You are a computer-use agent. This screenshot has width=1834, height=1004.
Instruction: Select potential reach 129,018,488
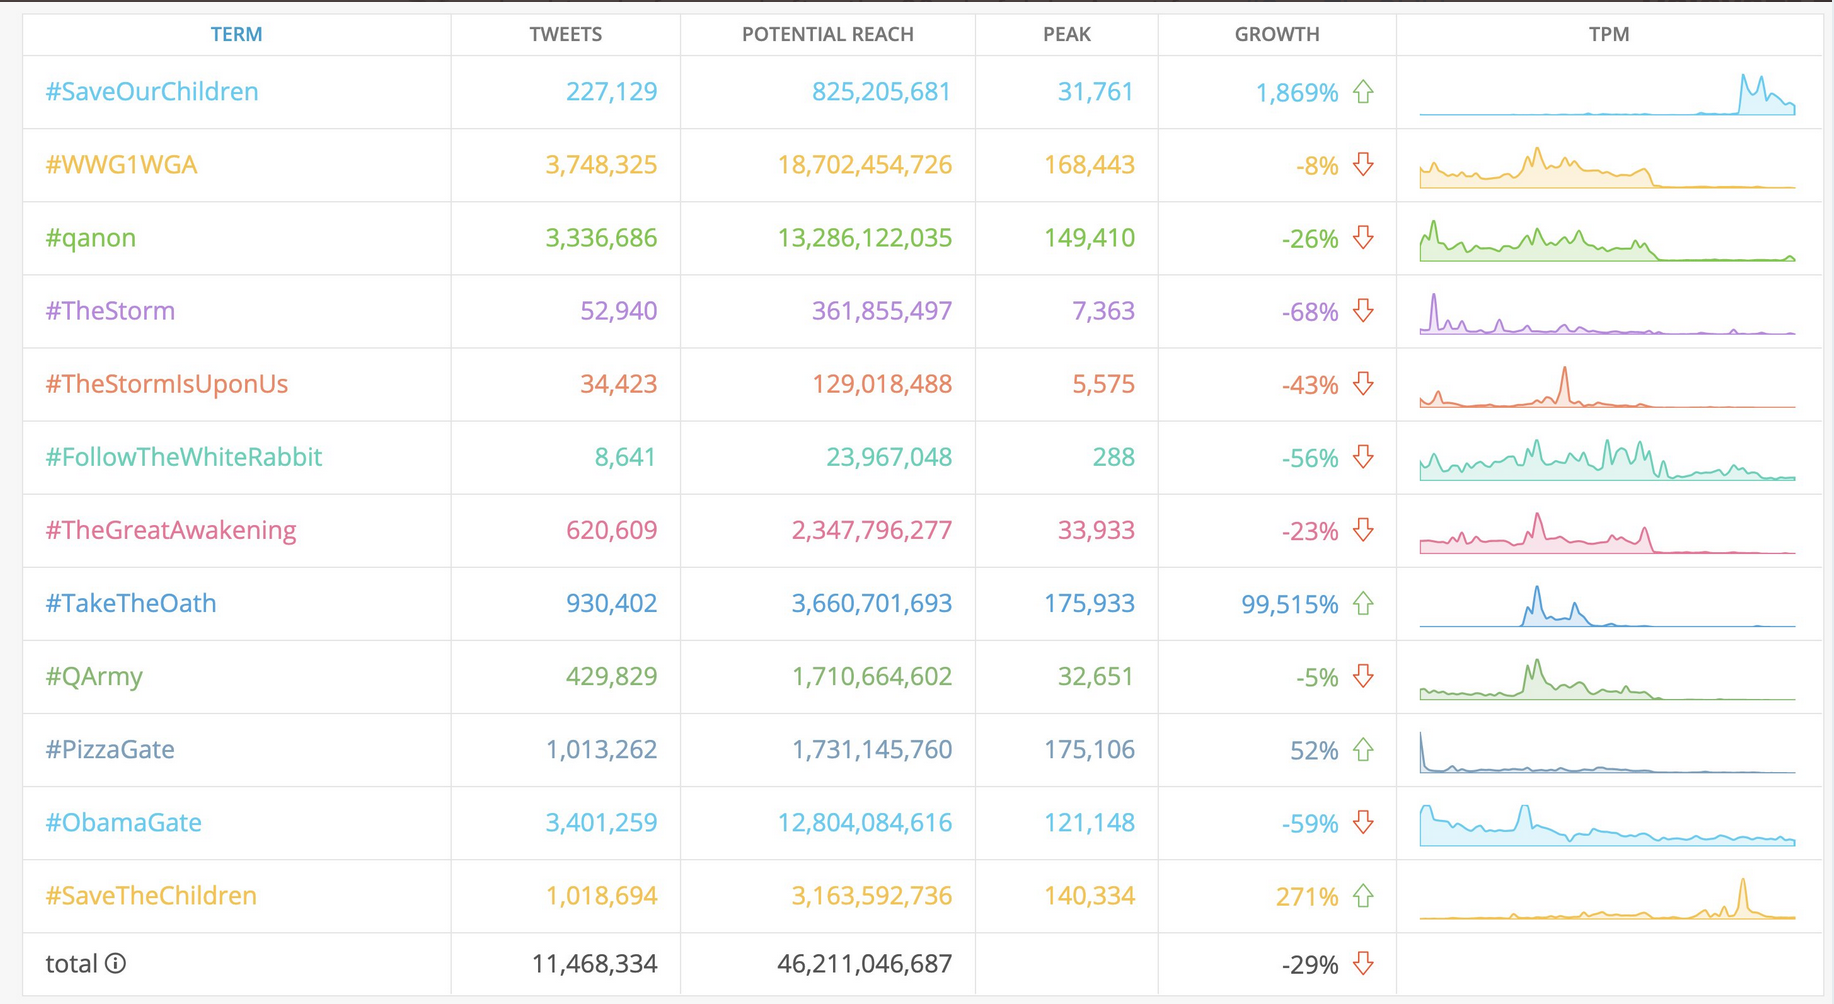pos(882,383)
